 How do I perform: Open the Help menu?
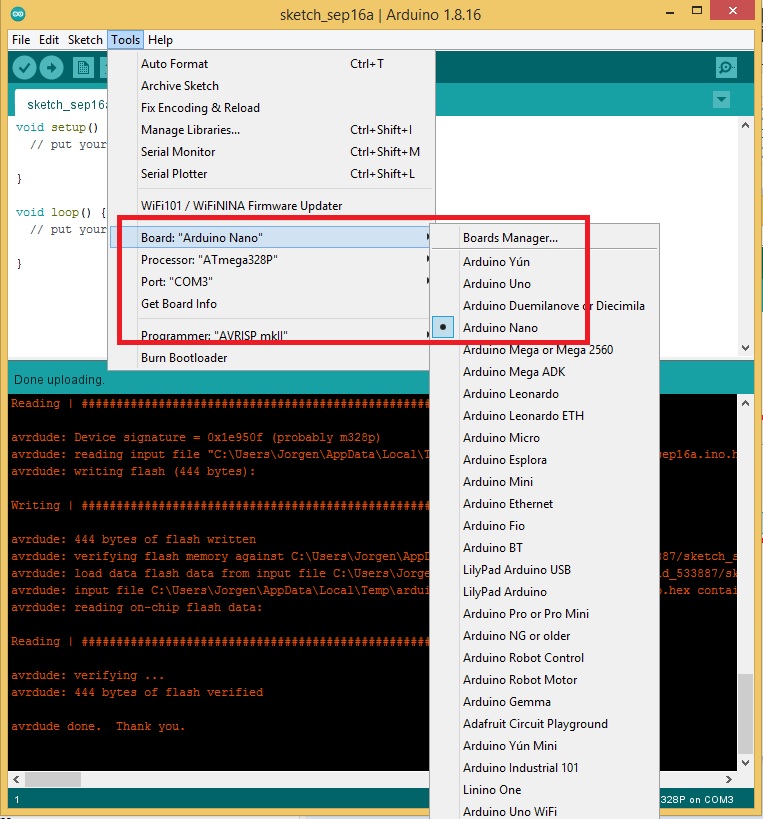(x=160, y=40)
